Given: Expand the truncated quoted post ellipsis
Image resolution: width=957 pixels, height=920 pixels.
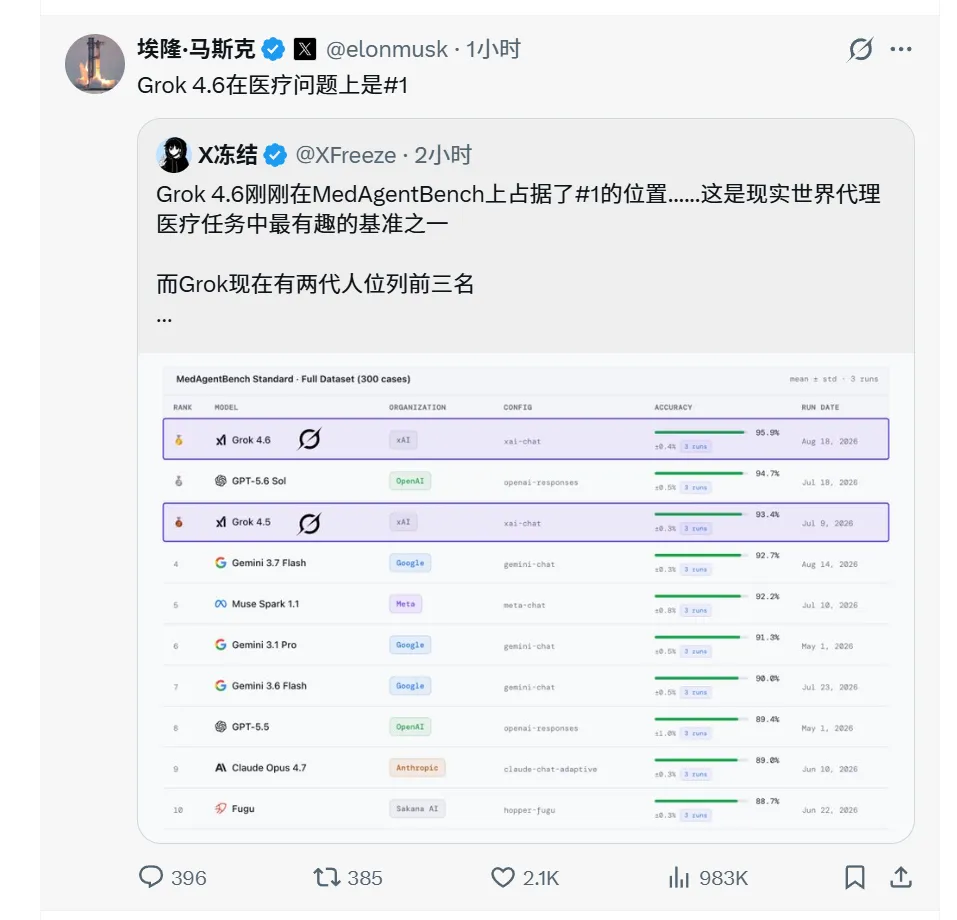Looking at the screenshot, I should pos(164,319).
